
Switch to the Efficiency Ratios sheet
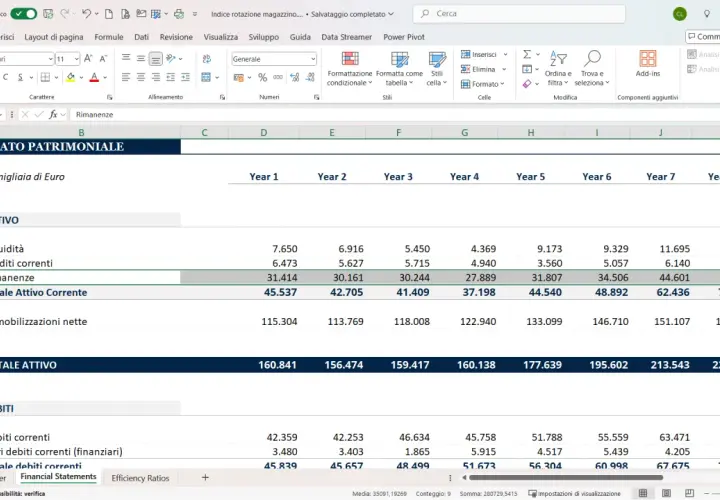click(140, 478)
